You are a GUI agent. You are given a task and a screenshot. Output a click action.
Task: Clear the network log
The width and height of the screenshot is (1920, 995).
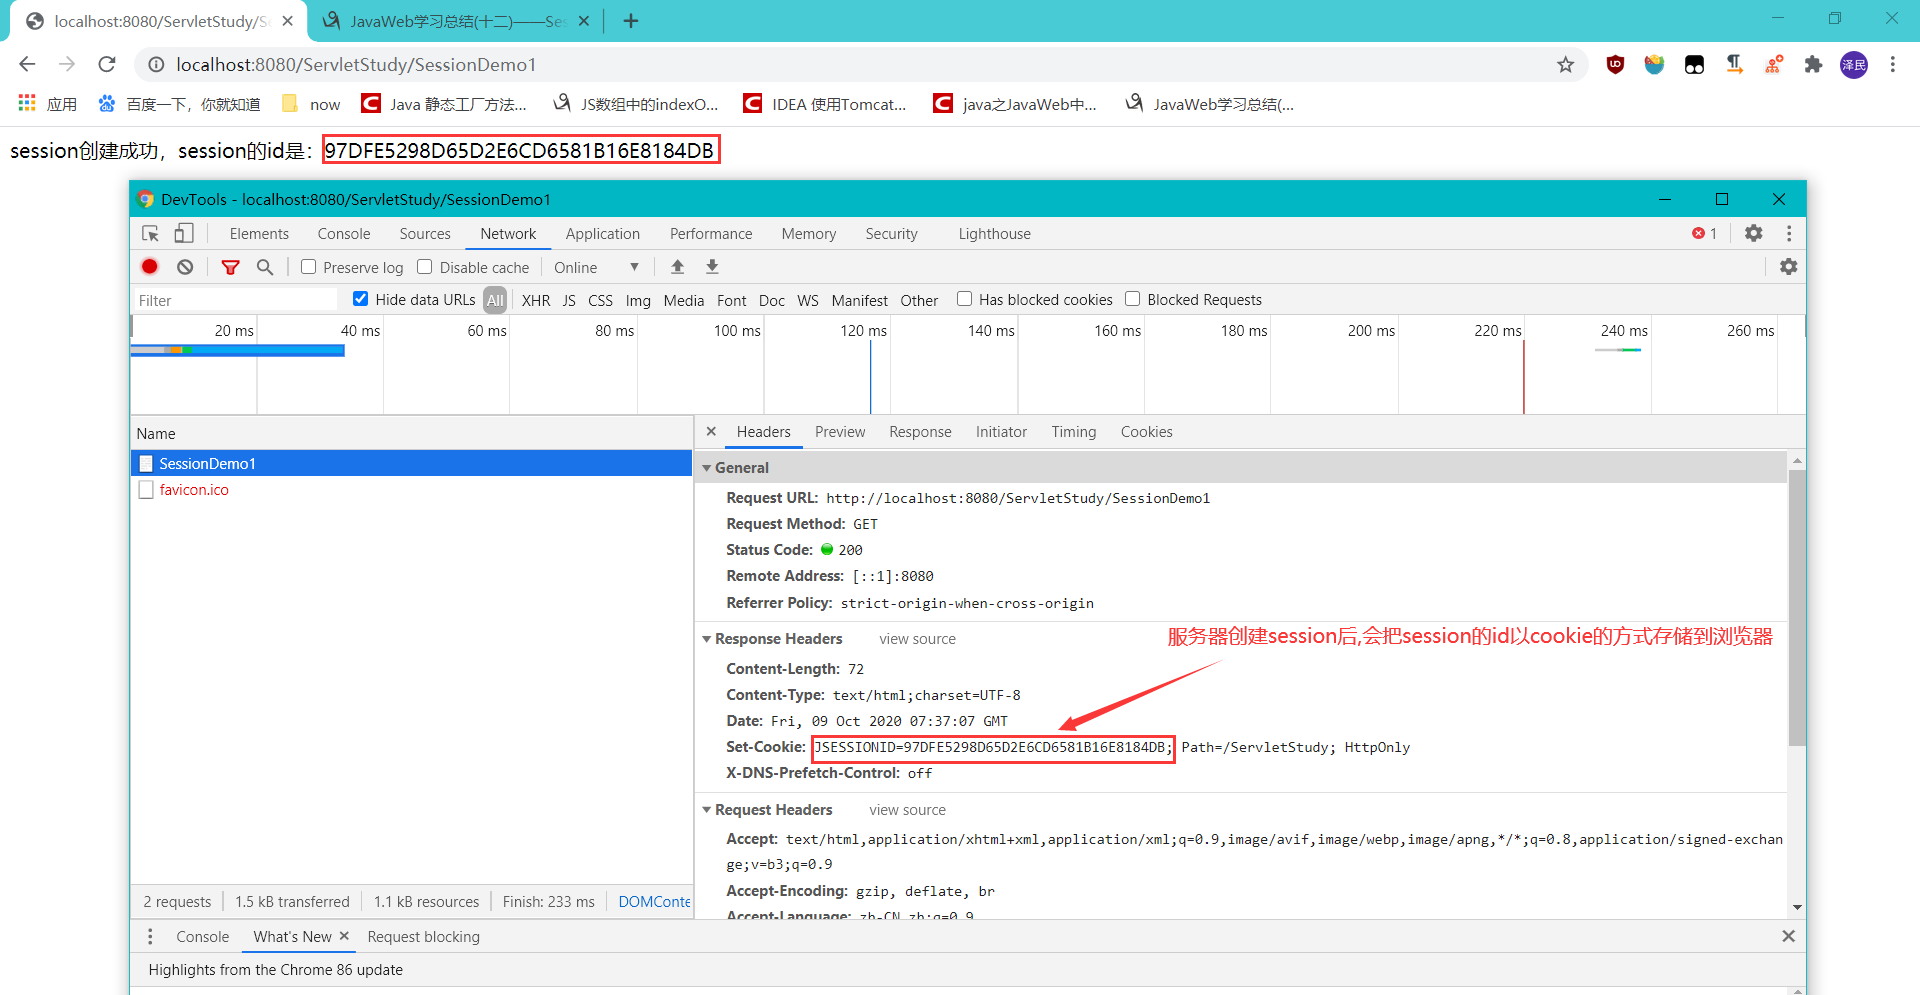pos(185,267)
